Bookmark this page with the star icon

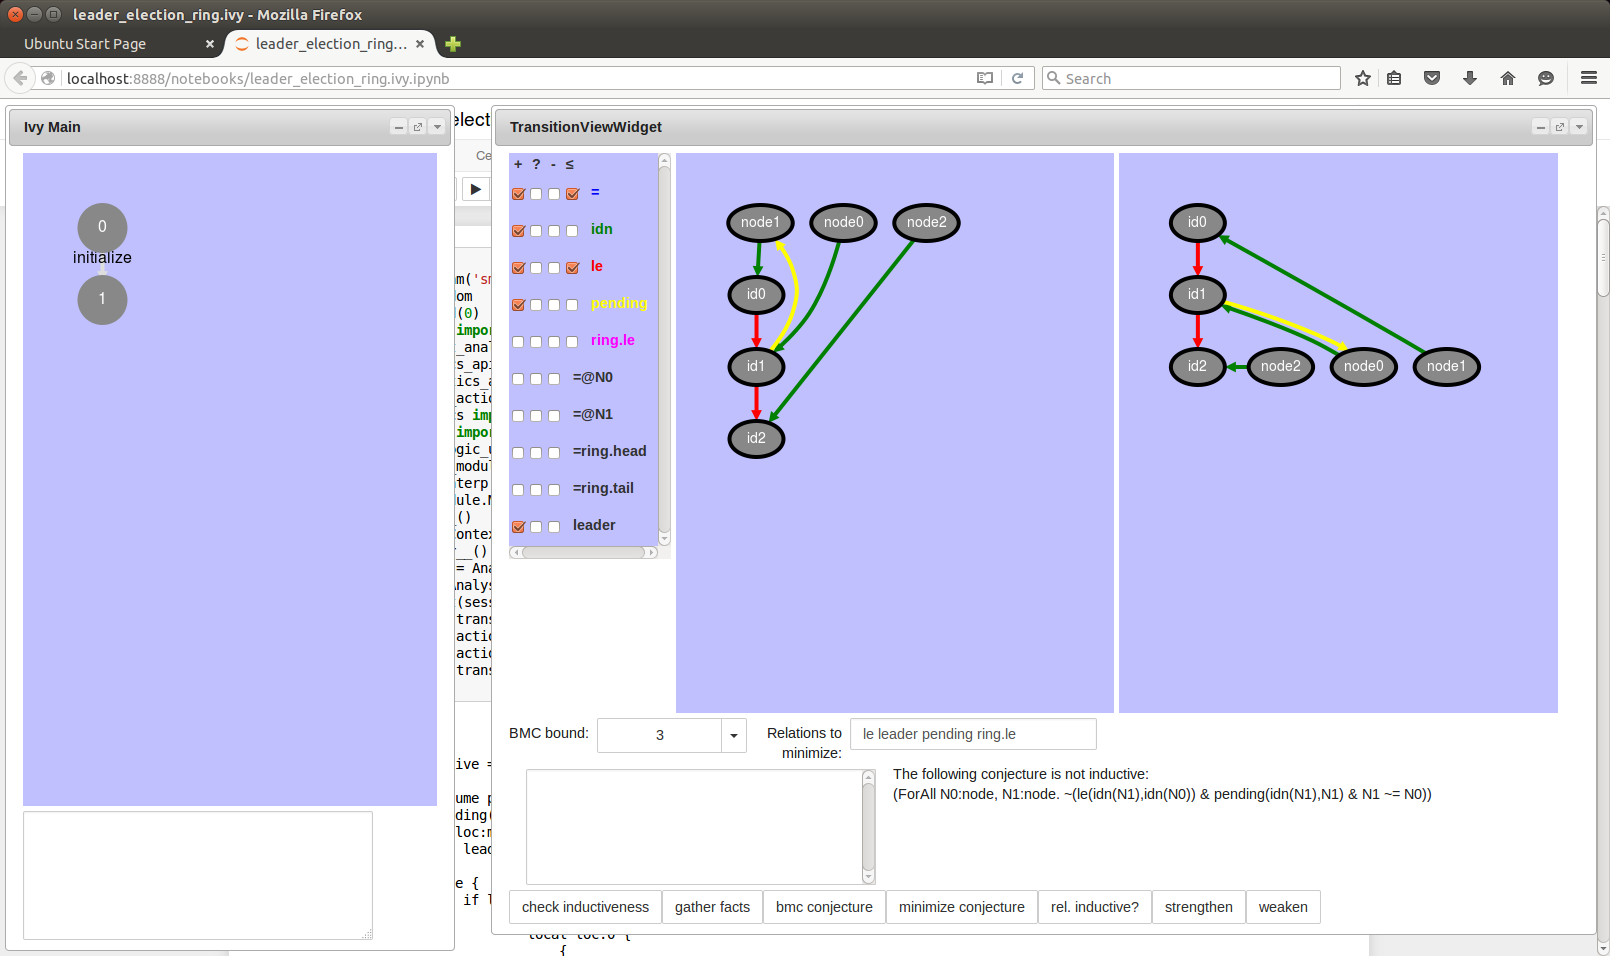(x=1362, y=78)
